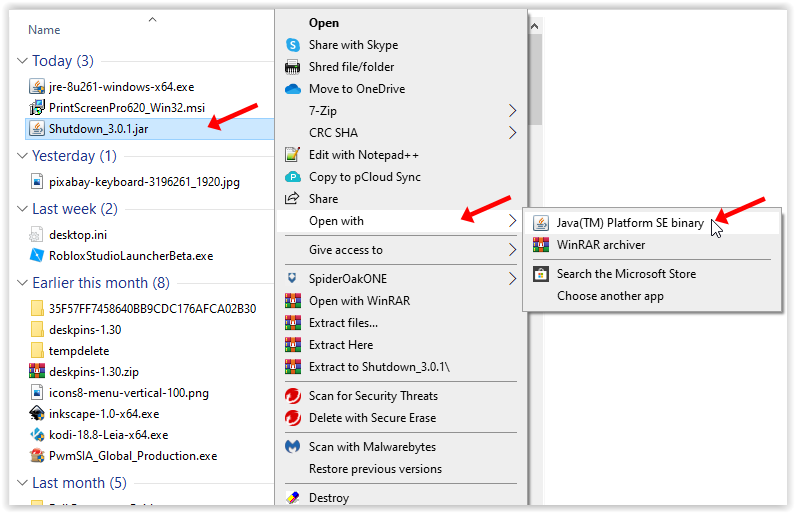Click the shredder icon for Shred file/folder
795x513 pixels.
click(293, 67)
